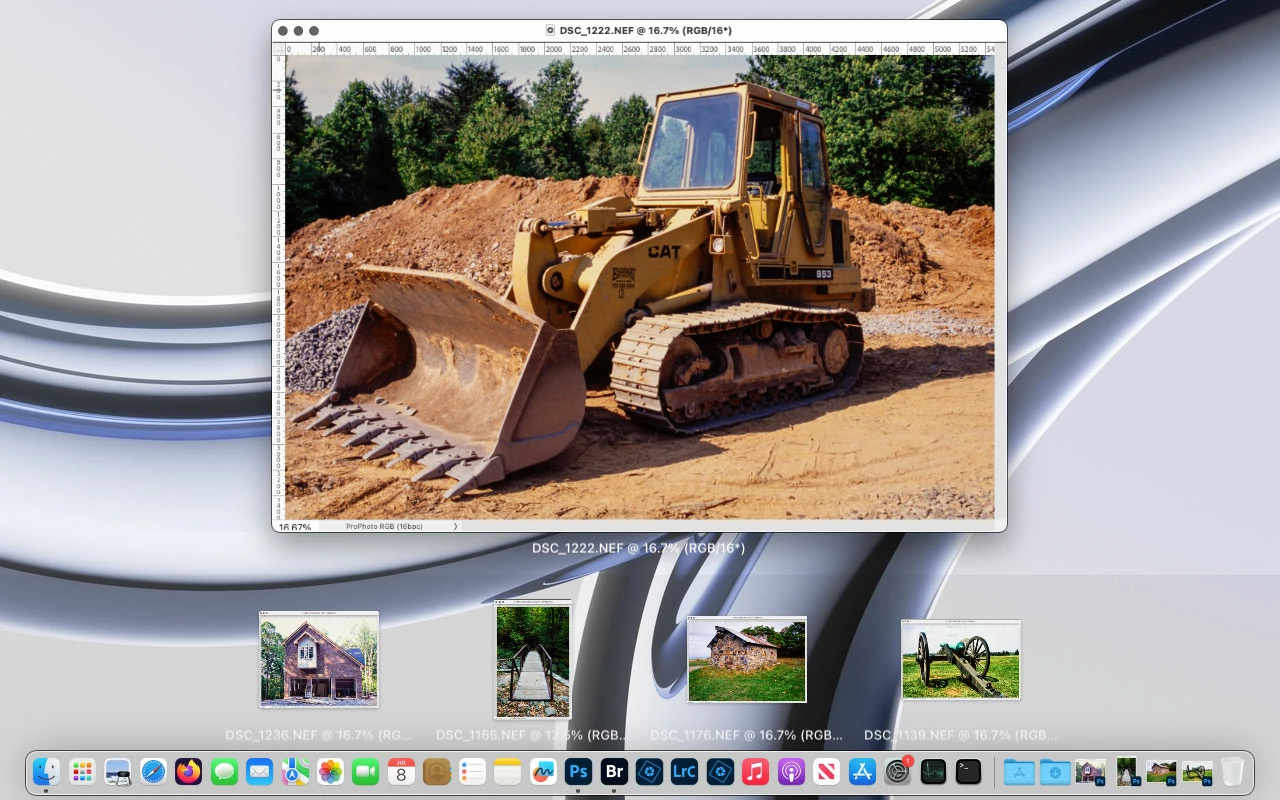1280x800 pixels.
Task: Click the 16.67% zoom level field
Action: pyautogui.click(x=295, y=527)
